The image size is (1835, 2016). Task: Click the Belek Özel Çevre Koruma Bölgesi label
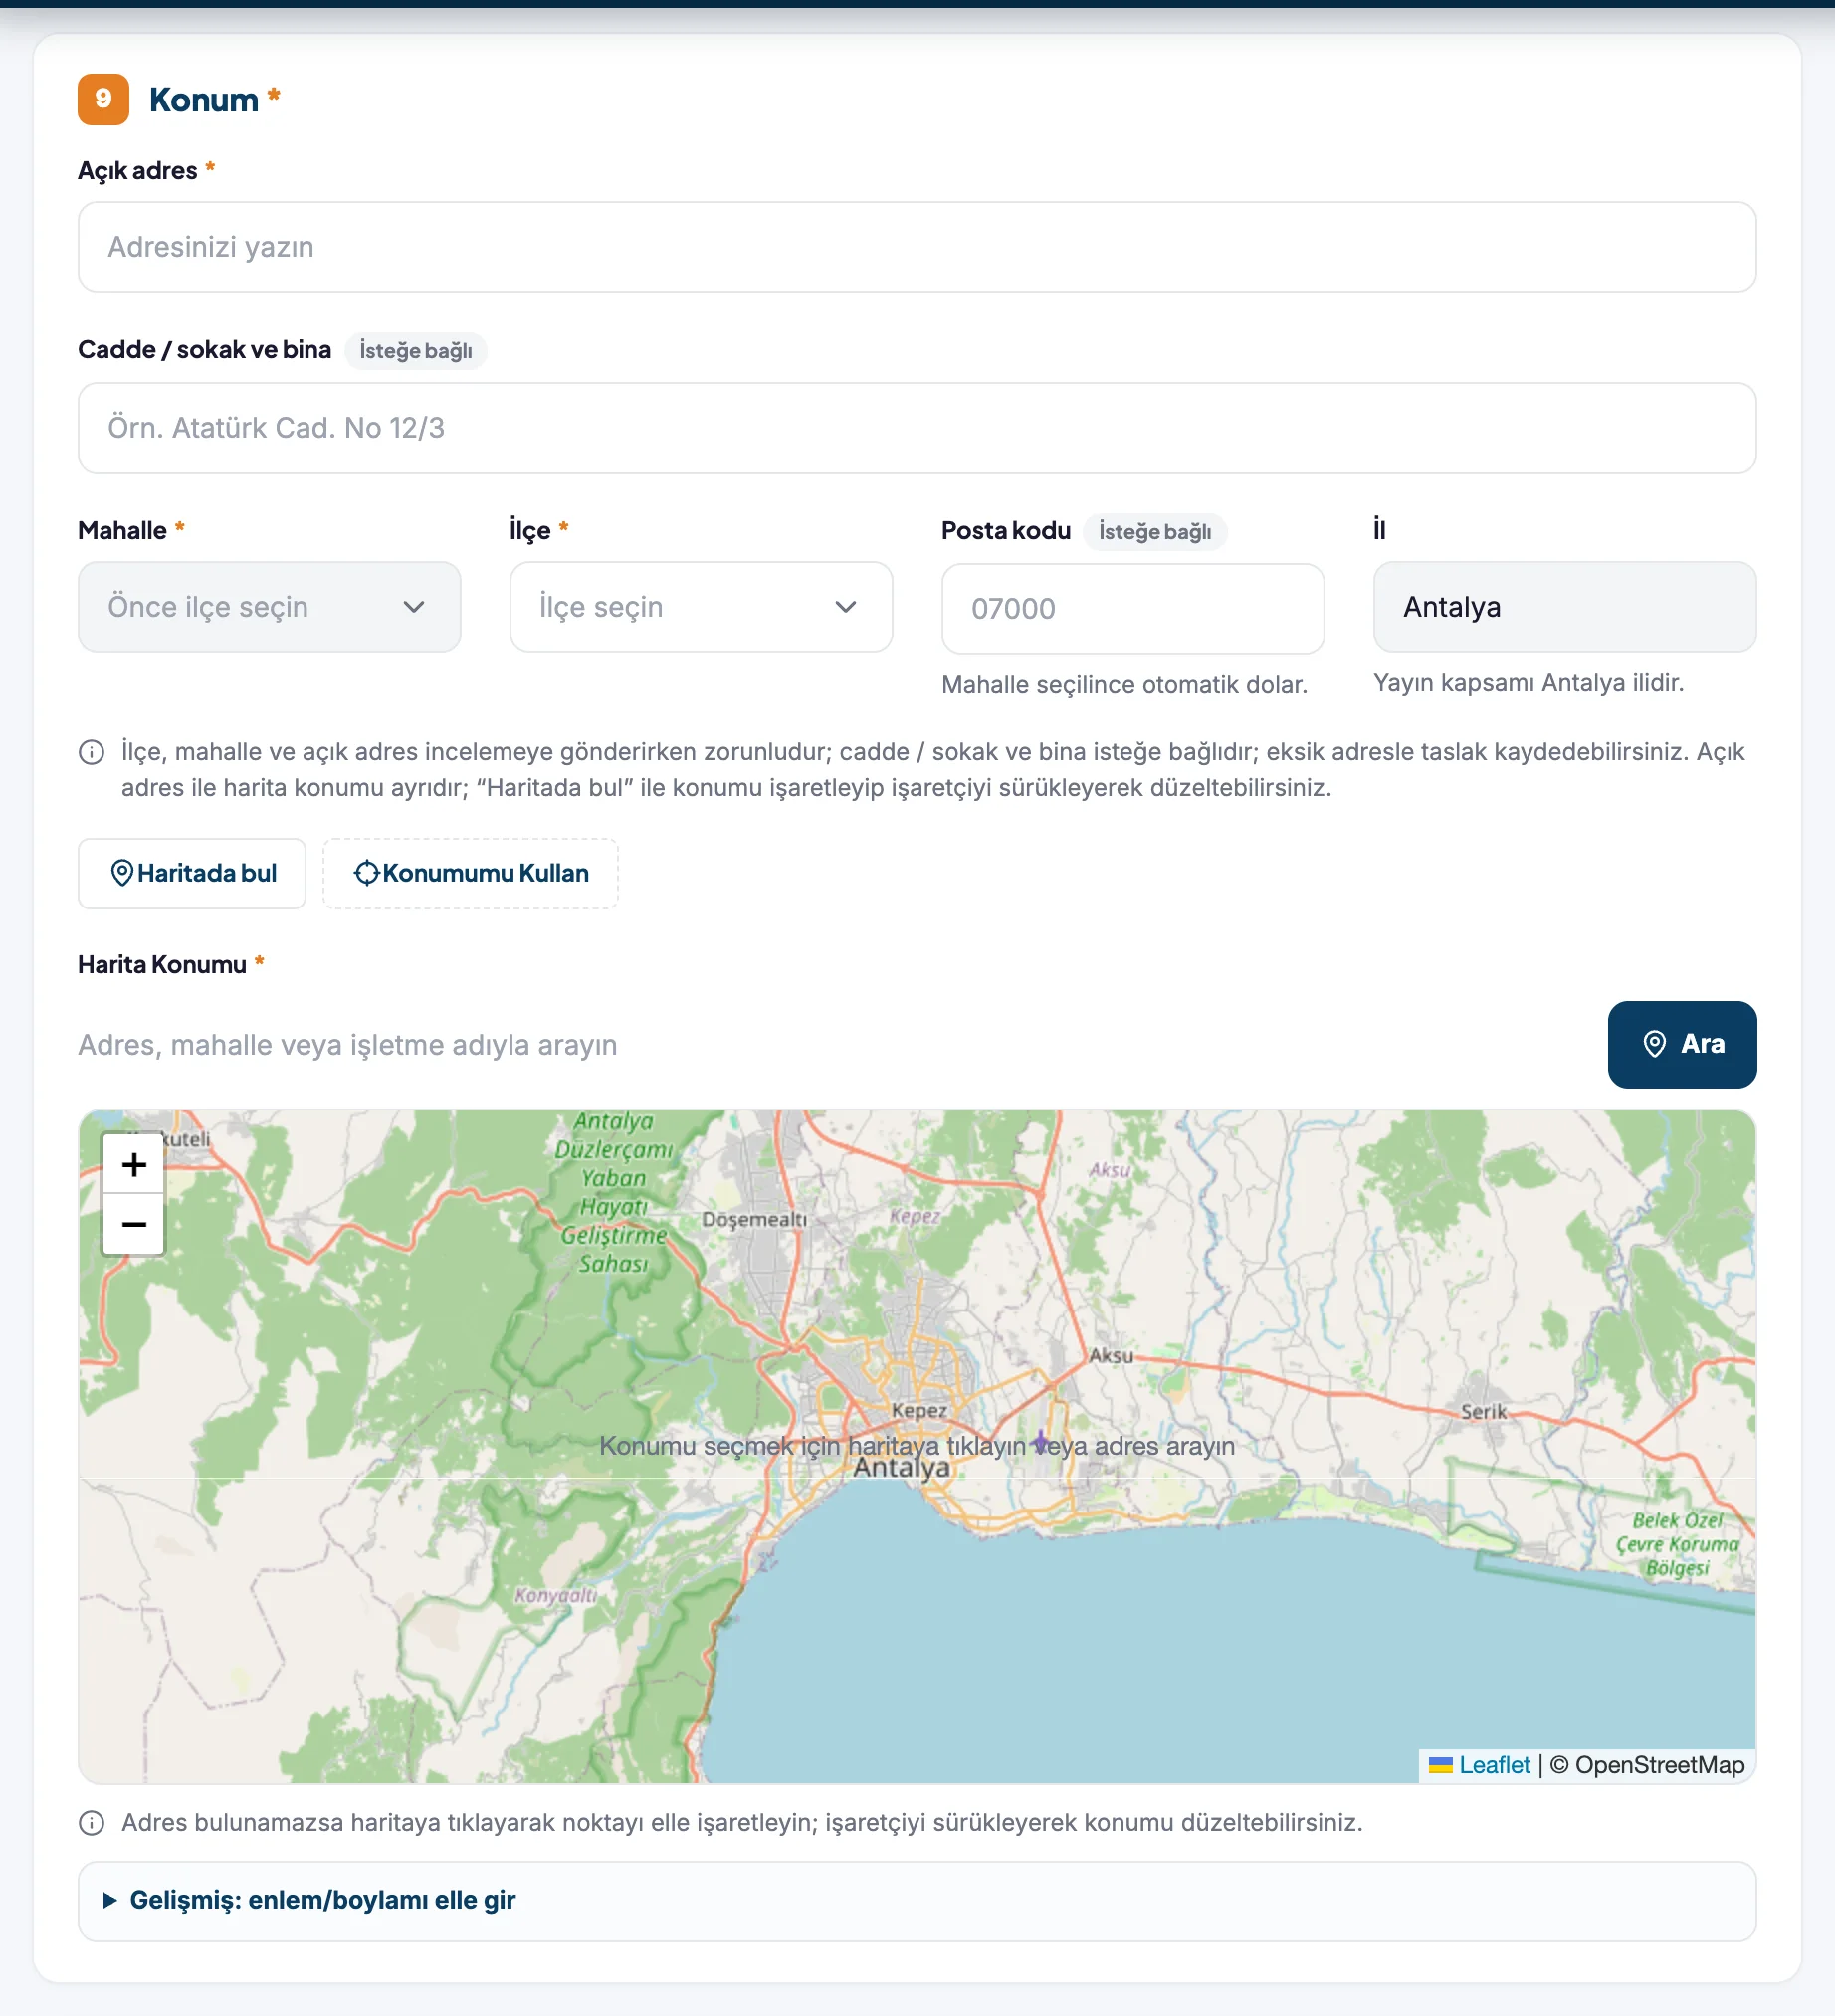1677,1544
